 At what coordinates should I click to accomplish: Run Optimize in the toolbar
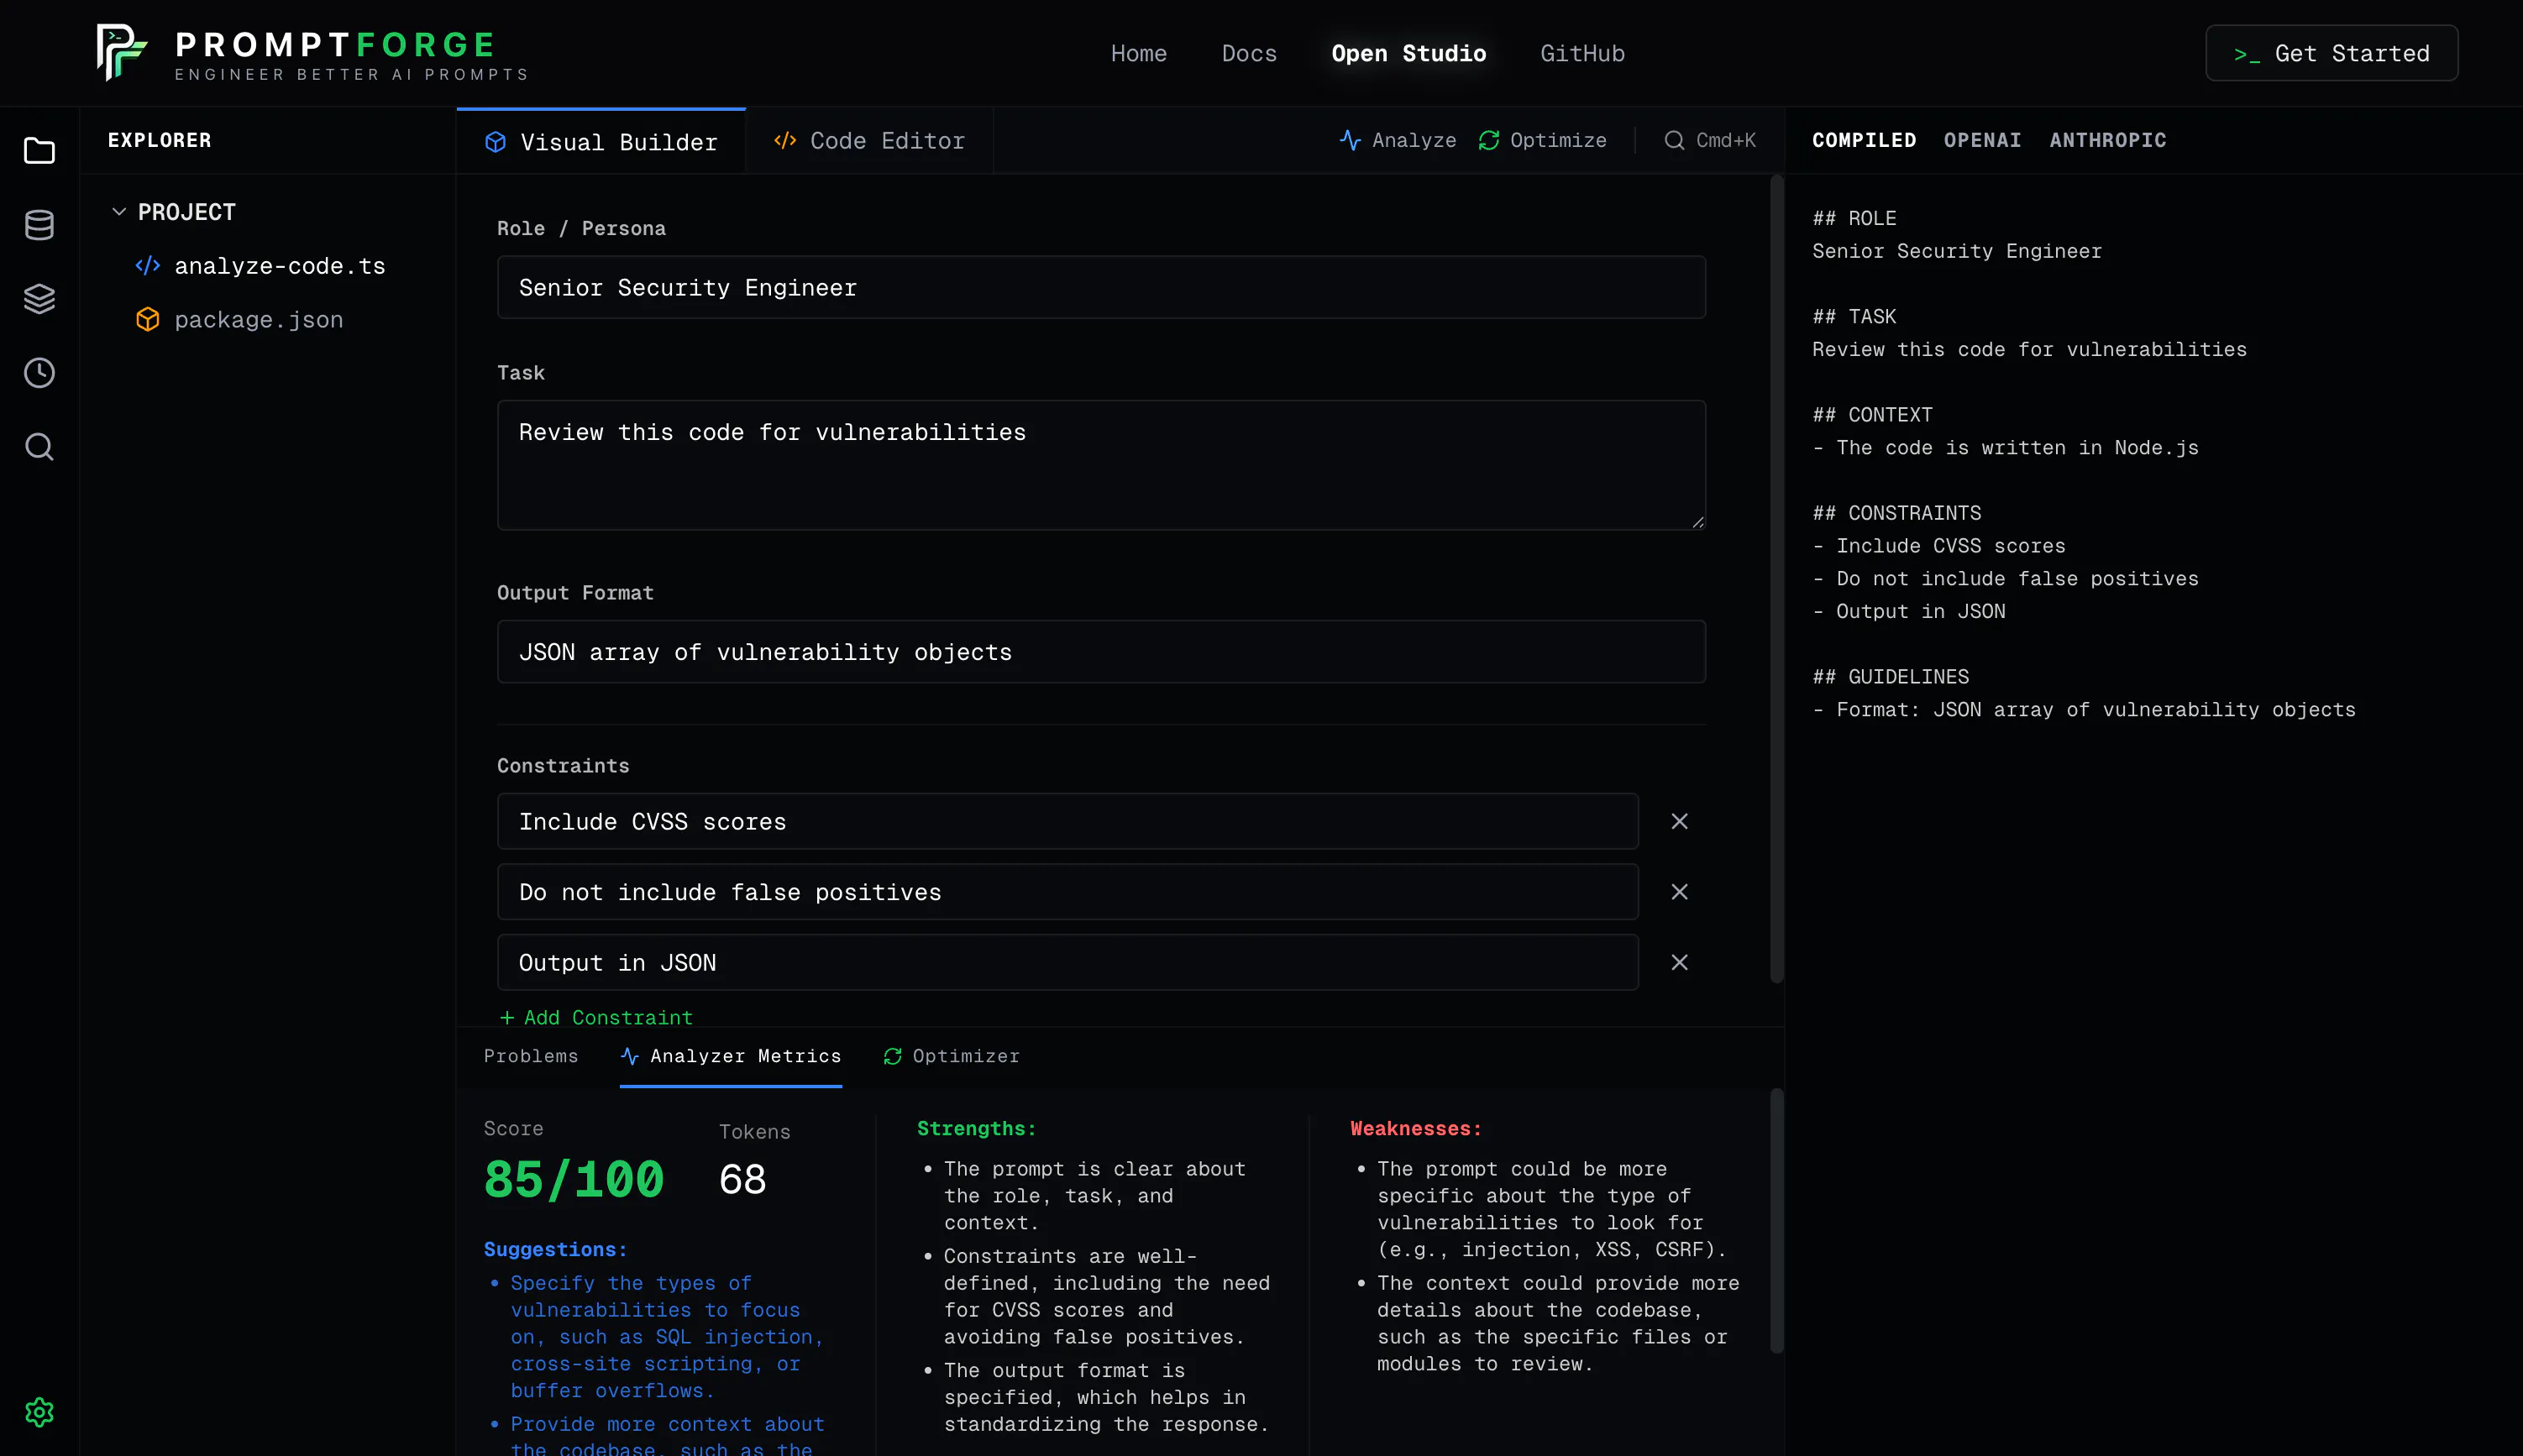coord(1543,140)
